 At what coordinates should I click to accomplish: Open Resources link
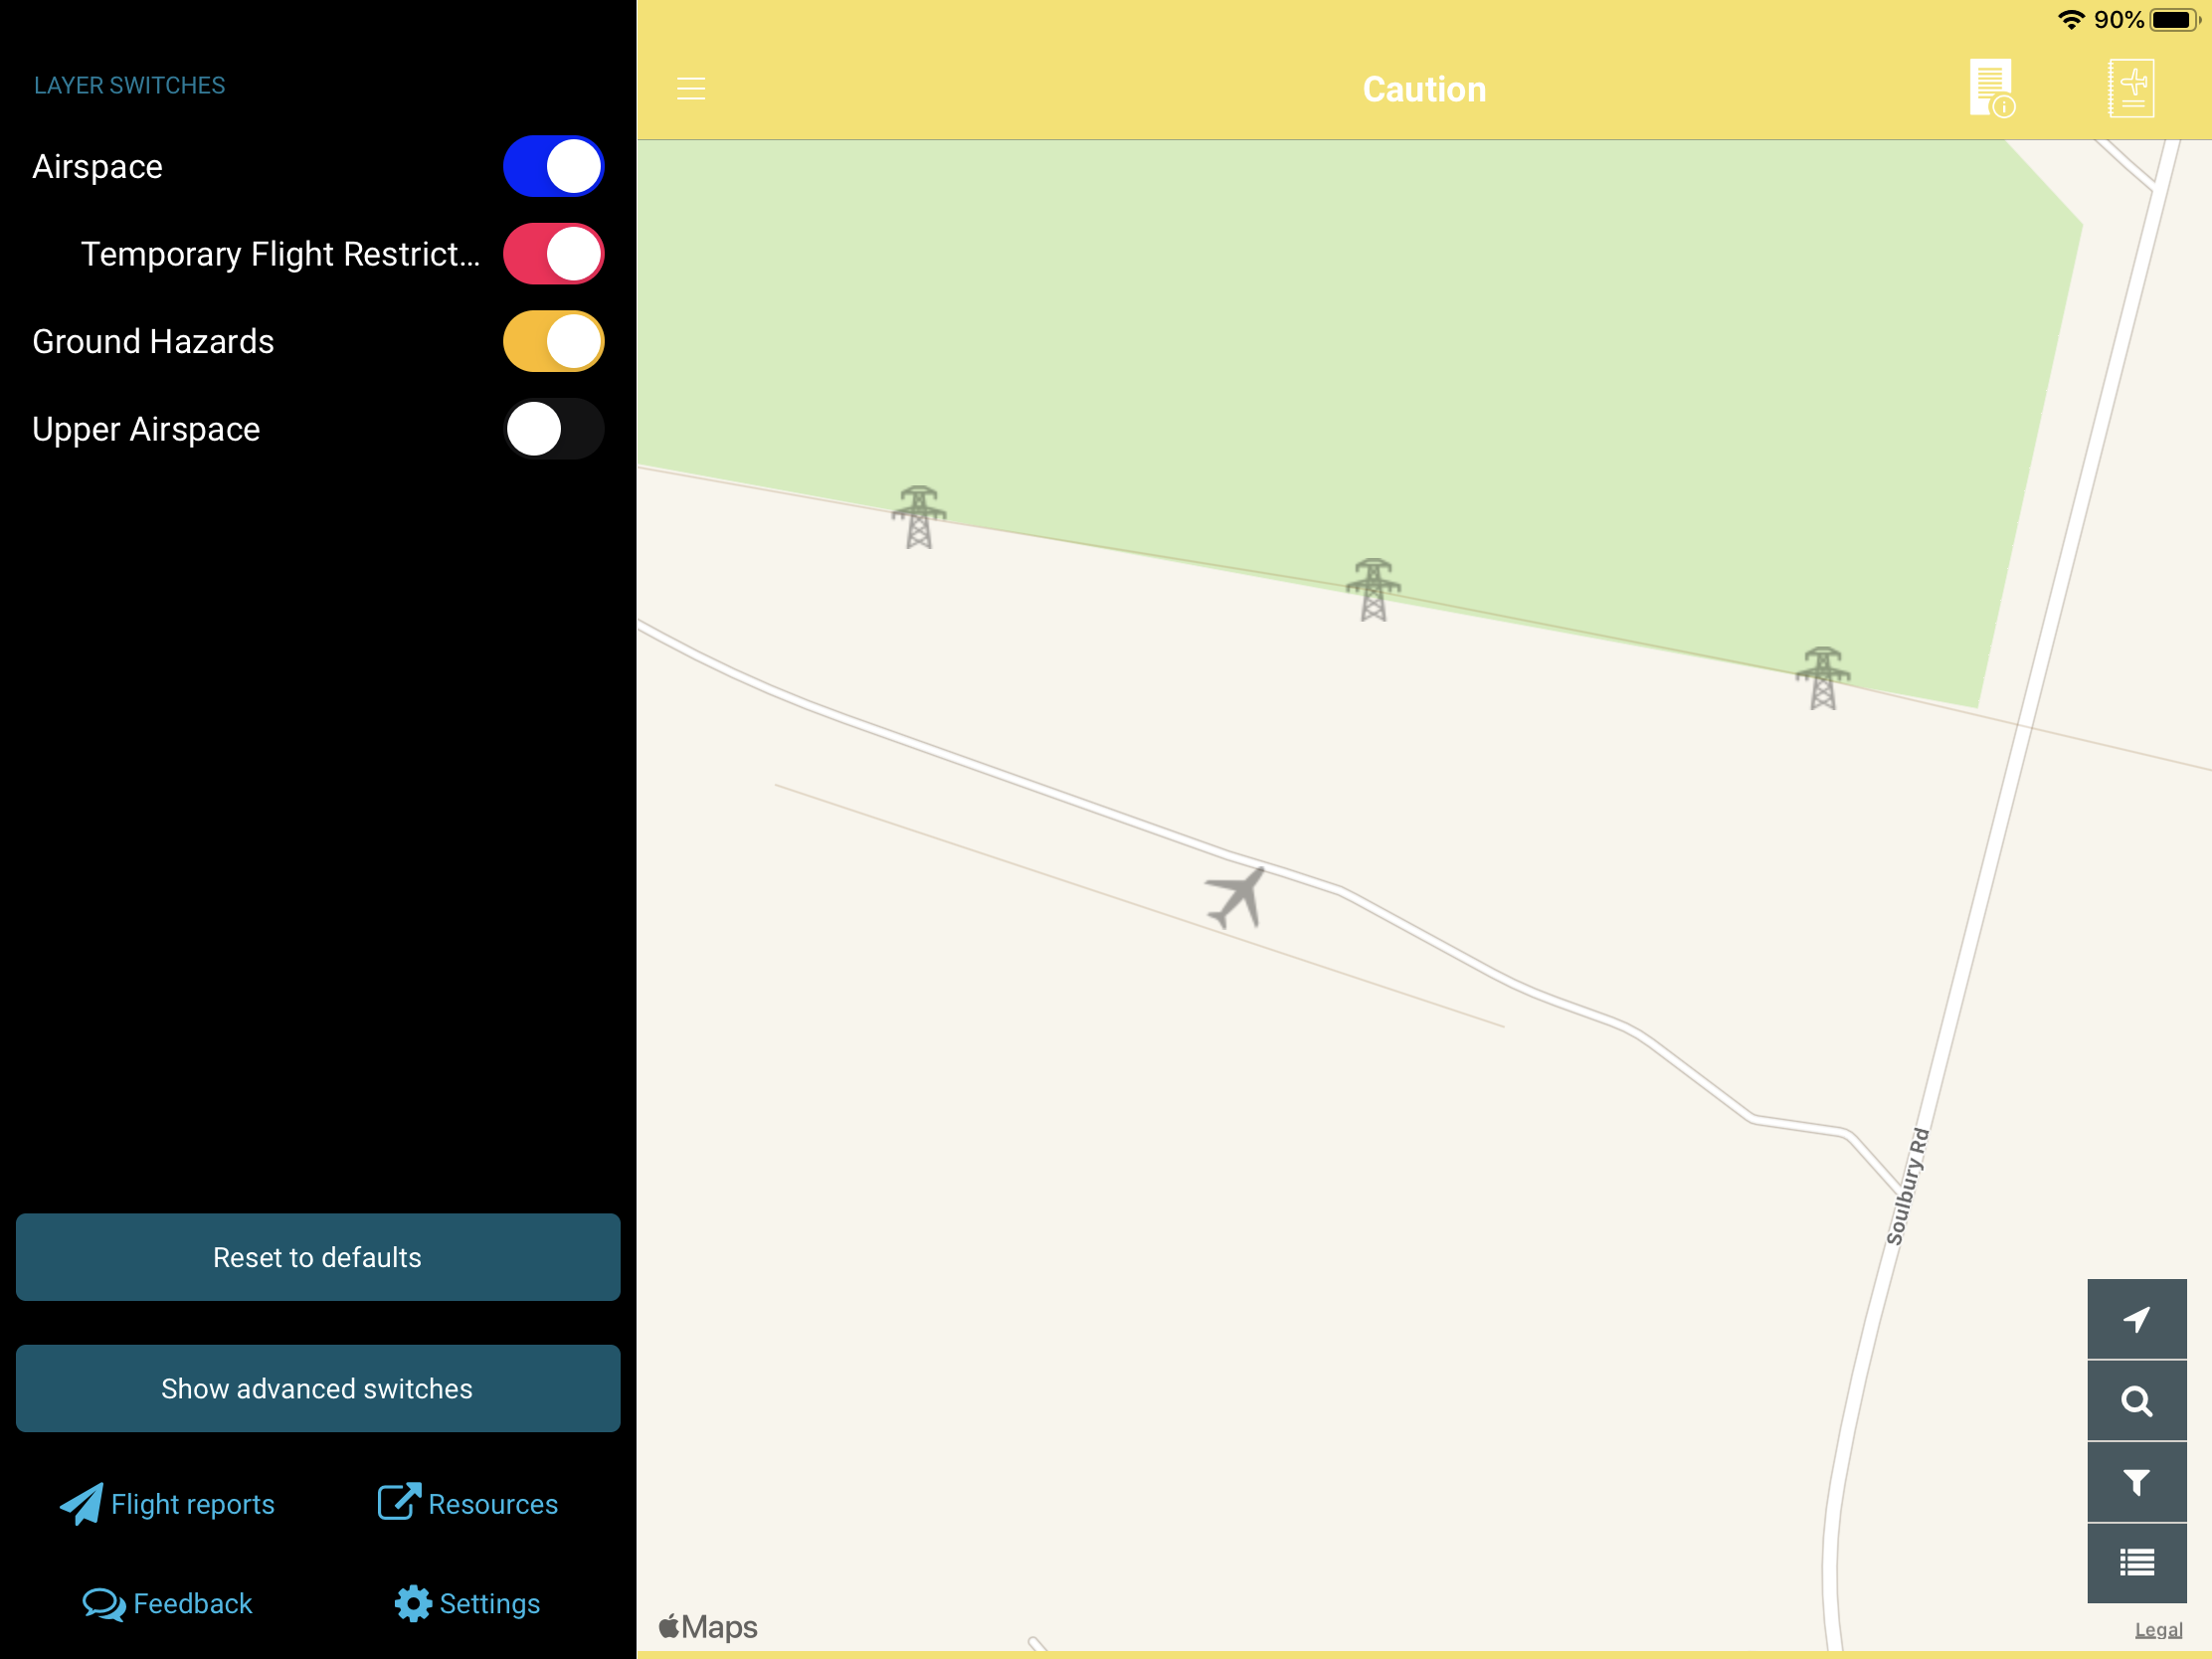pyautogui.click(x=468, y=1504)
